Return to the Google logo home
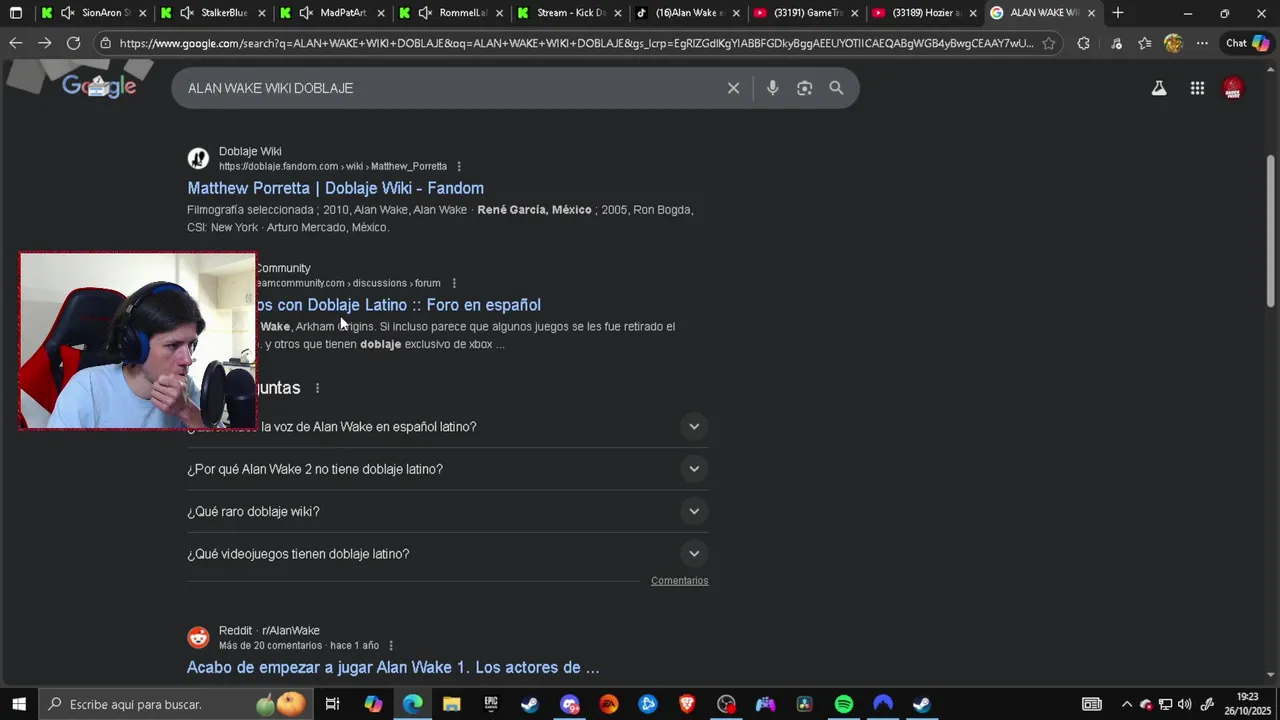This screenshot has width=1280, height=720. (x=99, y=87)
